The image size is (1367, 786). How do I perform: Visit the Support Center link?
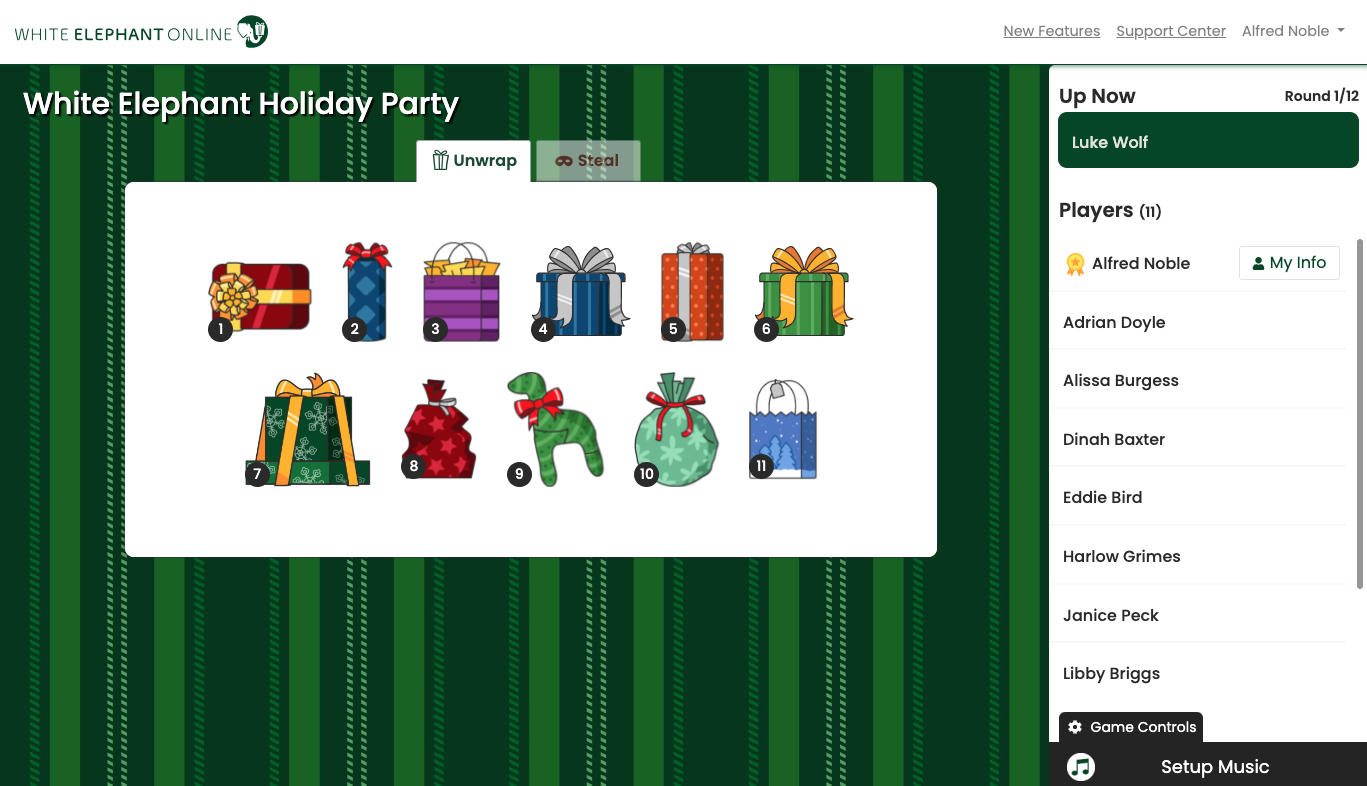click(1171, 31)
